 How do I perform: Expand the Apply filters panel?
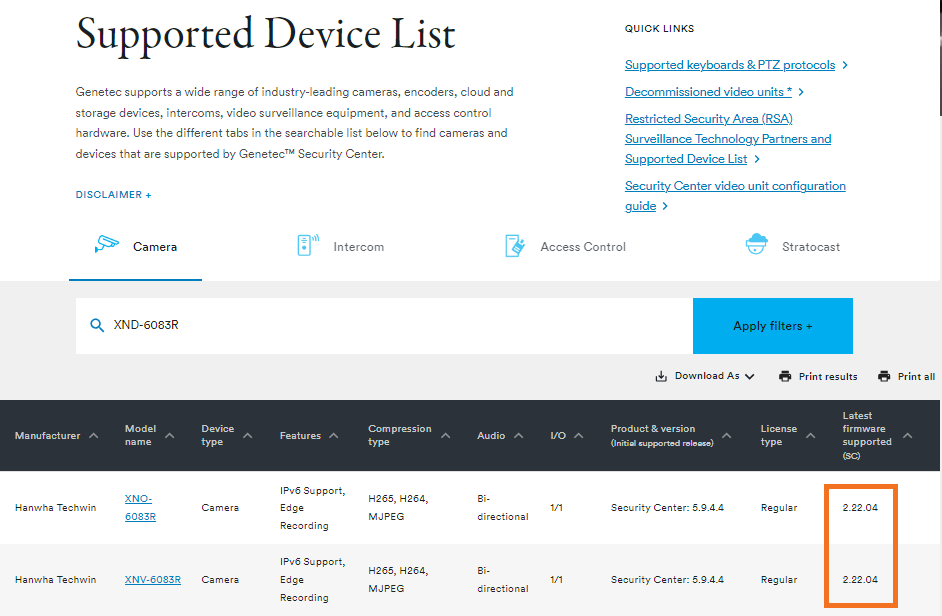coord(773,326)
